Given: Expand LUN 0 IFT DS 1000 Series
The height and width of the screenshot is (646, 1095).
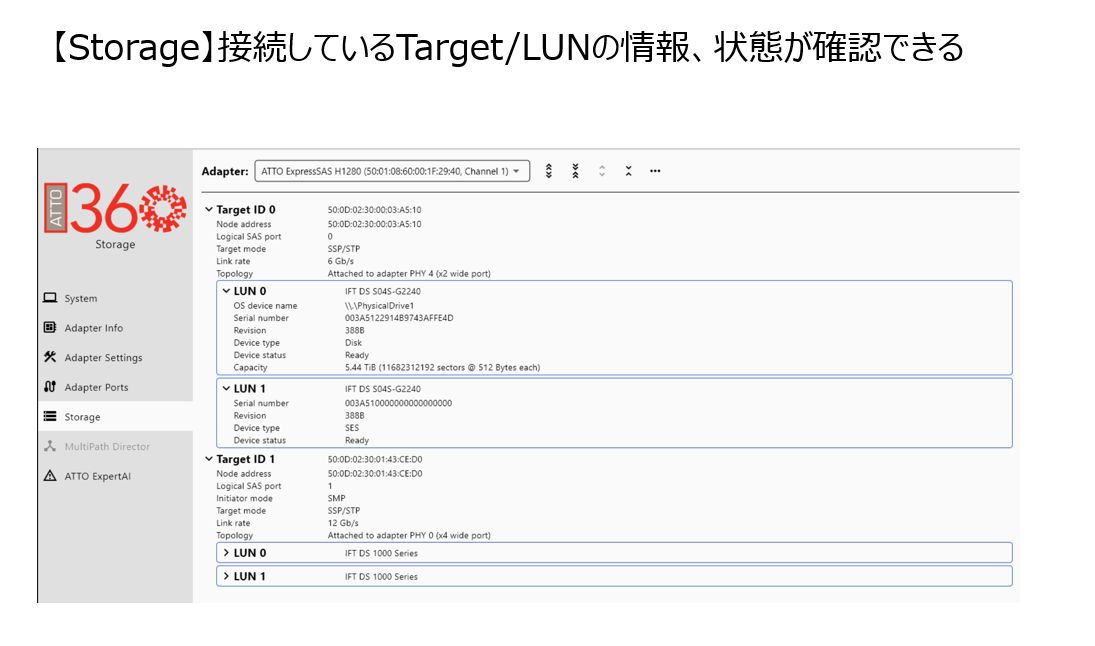Looking at the screenshot, I should (227, 553).
